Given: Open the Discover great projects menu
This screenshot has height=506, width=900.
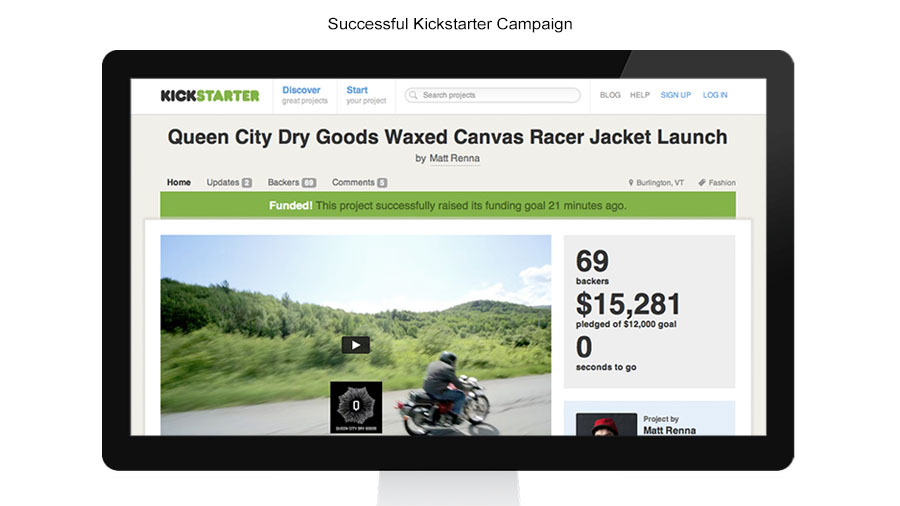Looking at the screenshot, I should pyautogui.click(x=305, y=95).
